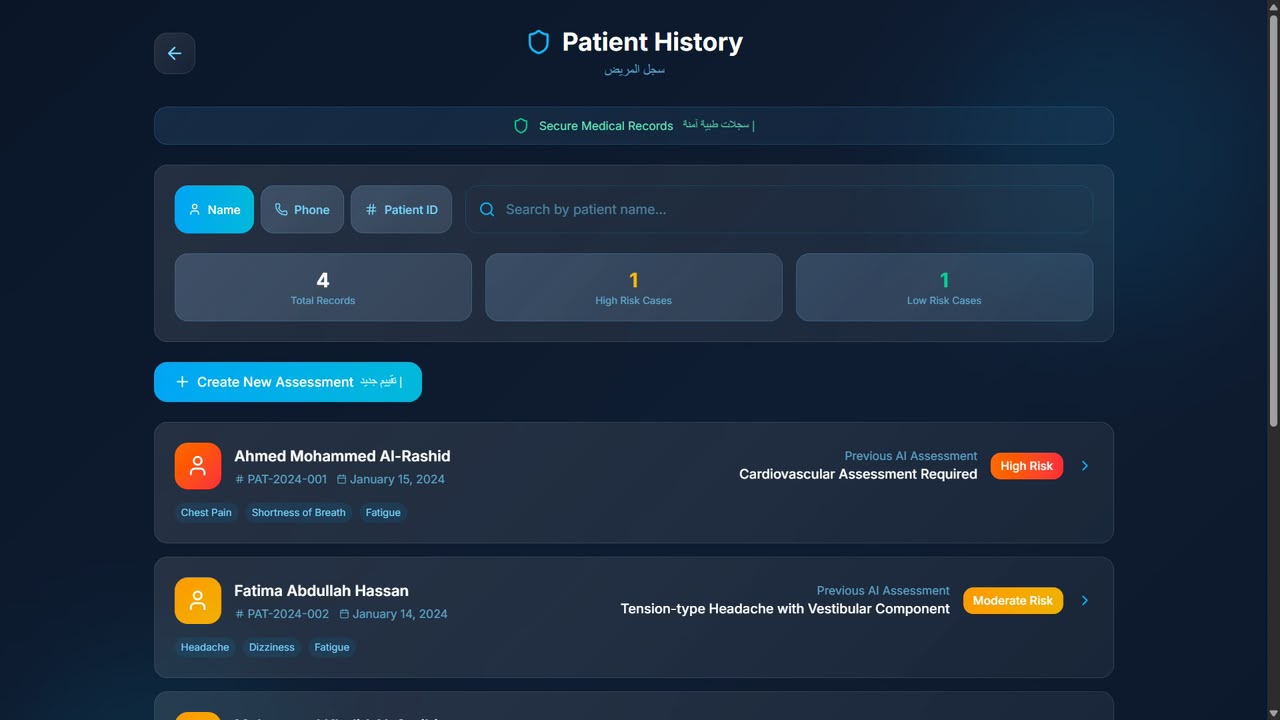Click scrollbar down arrow at bottom
Viewport: 1280px width, 720px height.
tap(1273, 712)
